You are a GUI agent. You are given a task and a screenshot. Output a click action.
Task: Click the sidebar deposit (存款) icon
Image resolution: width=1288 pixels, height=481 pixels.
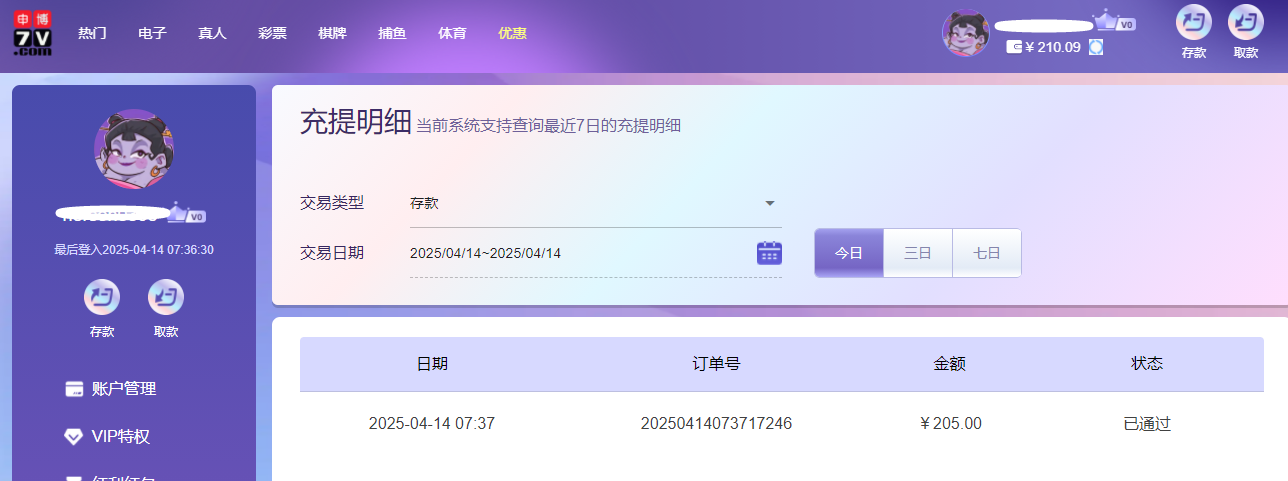[102, 298]
